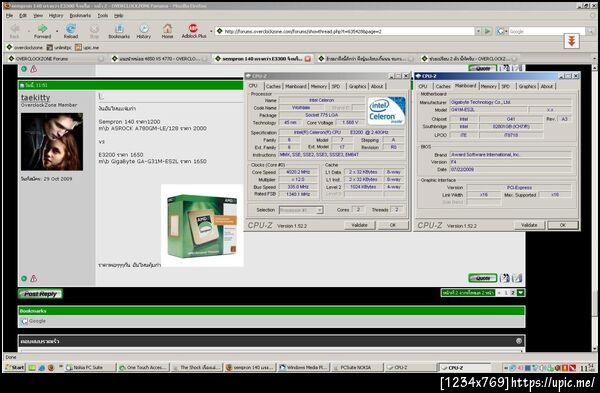The image size is (600, 393).
Task: Switch to the last browser tab on the right
Action: (x=469, y=59)
